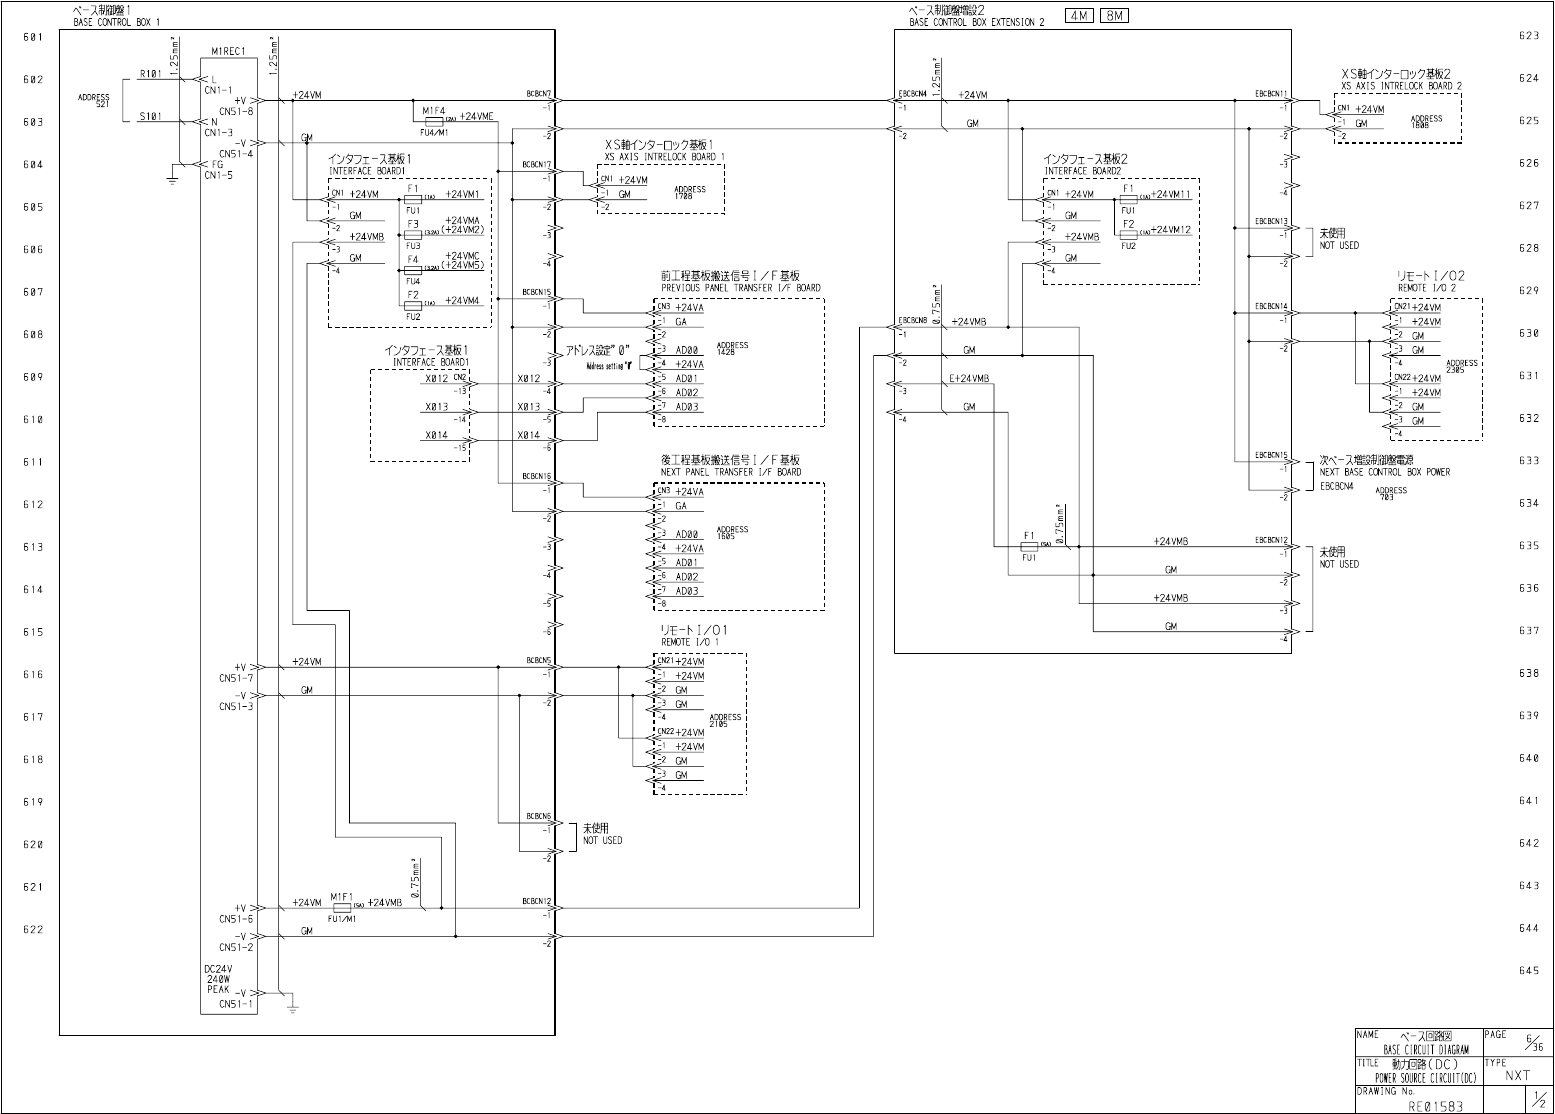This screenshot has height=1114, width=1555.
Task: Select the ground symbol beside CN51-1
Action: click(292, 1005)
